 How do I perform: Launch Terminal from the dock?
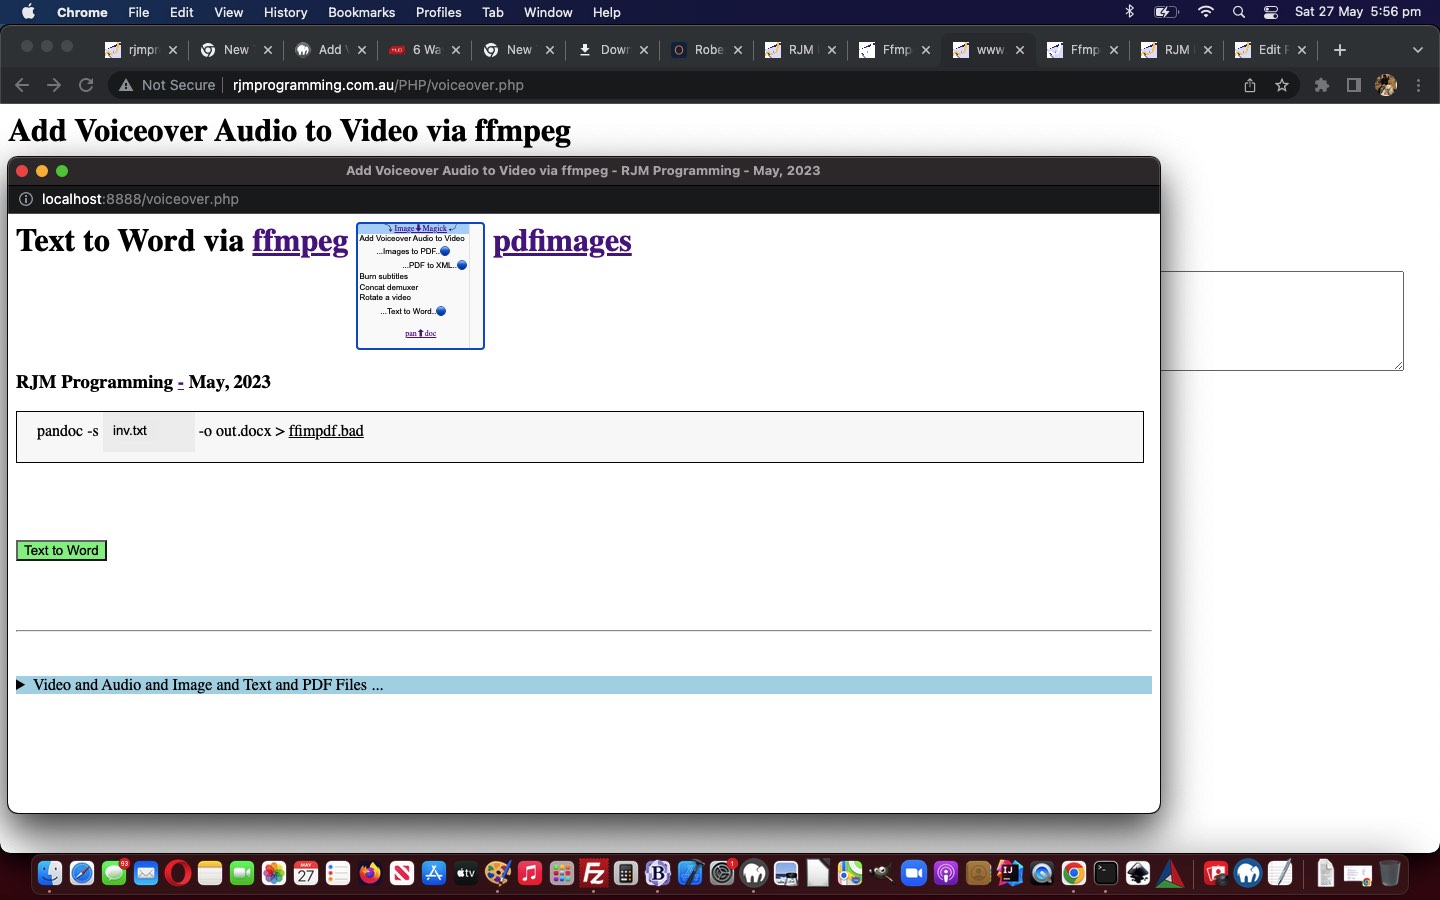tap(1106, 873)
